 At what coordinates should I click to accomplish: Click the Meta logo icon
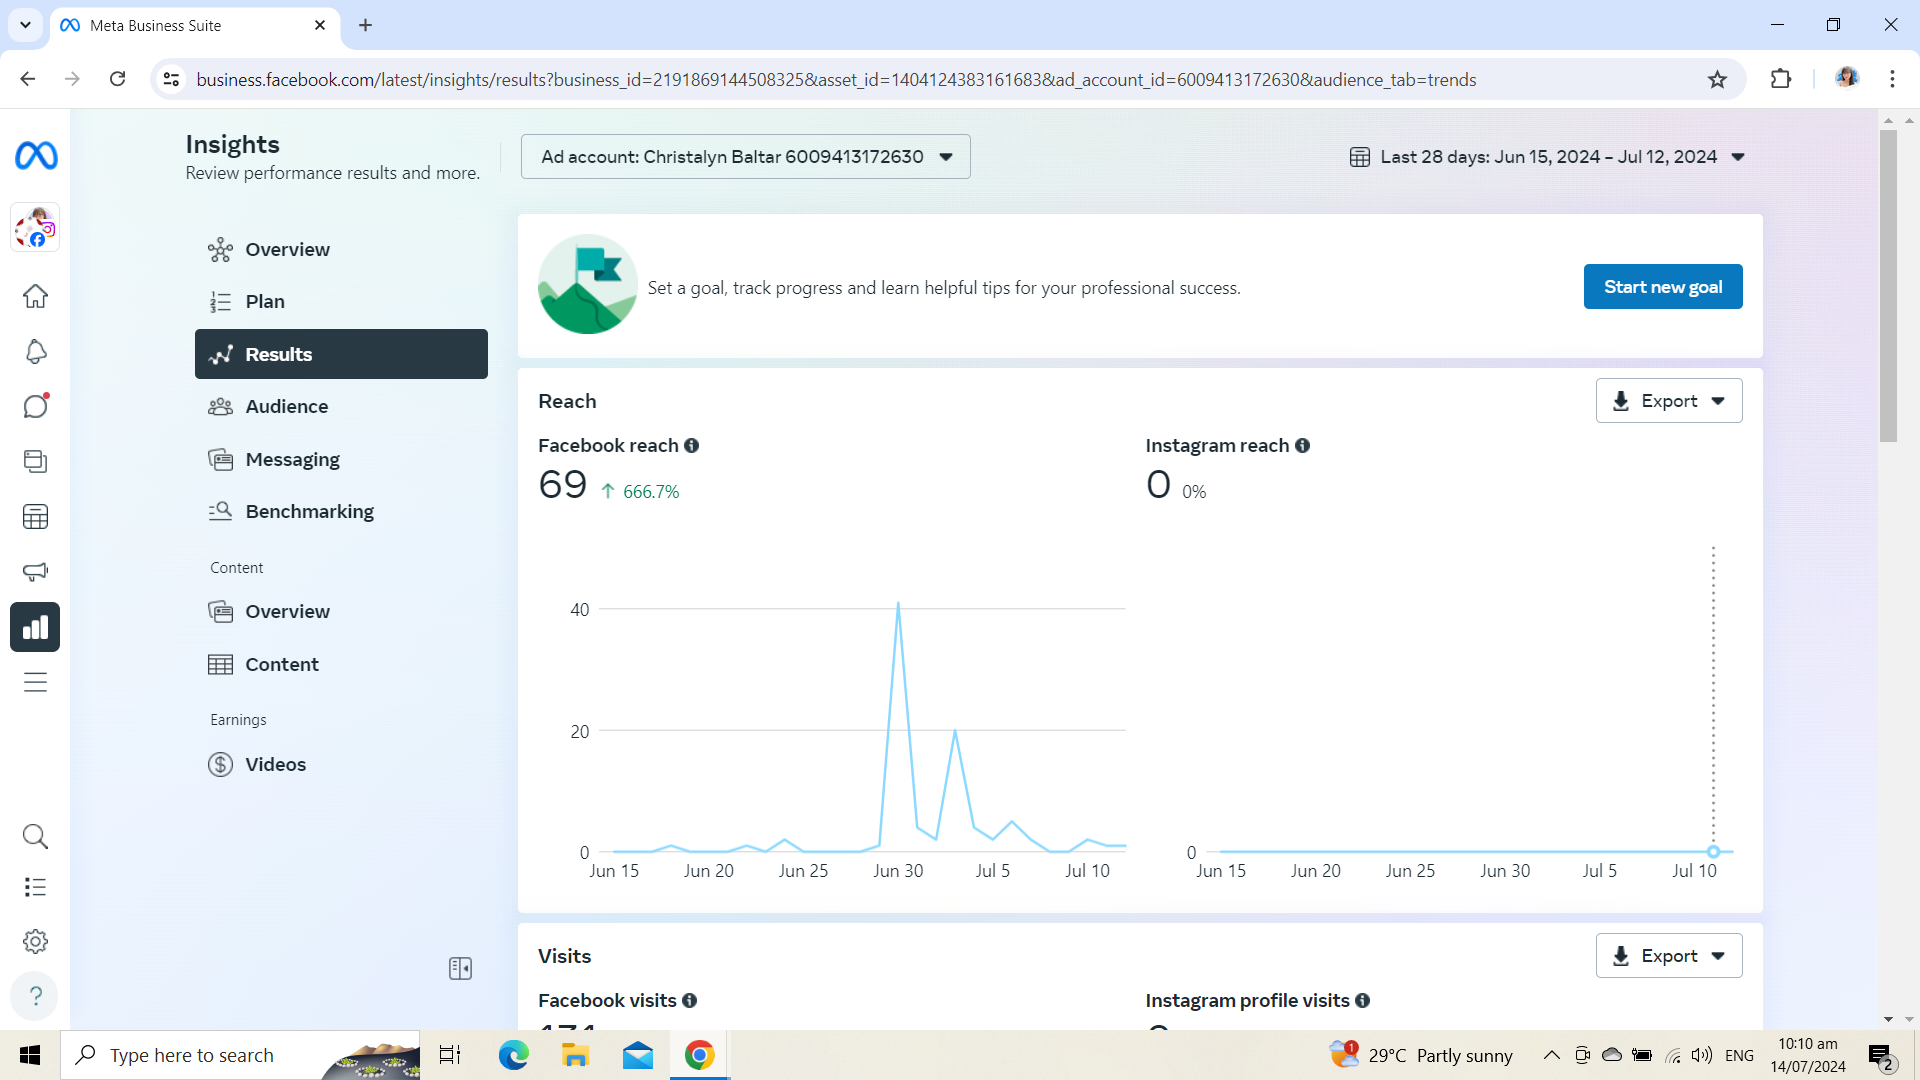point(36,156)
